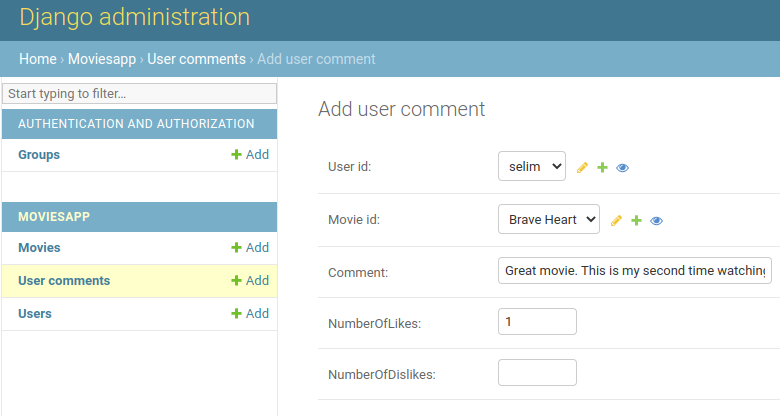Select Movies in the sidebar
The image size is (780, 416).
tap(39, 248)
